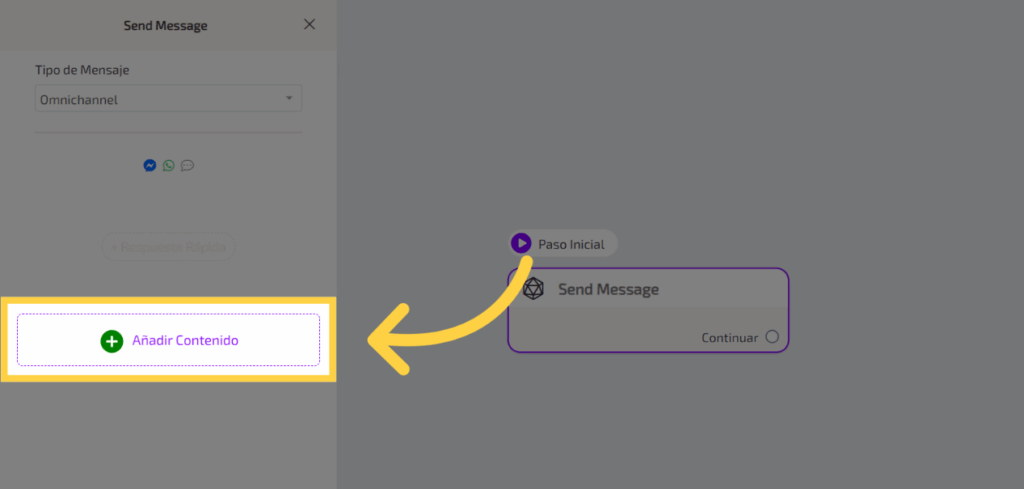Image resolution: width=1024 pixels, height=489 pixels.
Task: Click the Tipo de Mensaje field label
Action: (82, 70)
